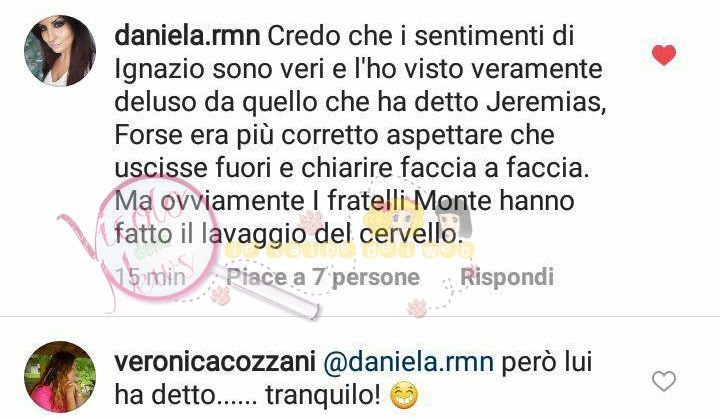Open the @daniela.rmn blue mention
Viewport: 720px width, 419px height.
[409, 362]
